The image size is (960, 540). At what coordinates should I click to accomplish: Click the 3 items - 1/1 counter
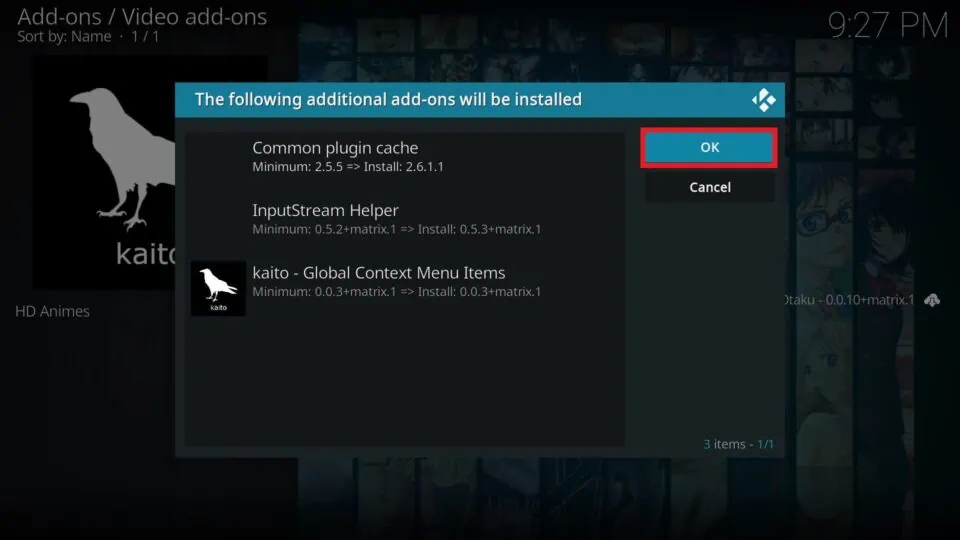click(738, 444)
